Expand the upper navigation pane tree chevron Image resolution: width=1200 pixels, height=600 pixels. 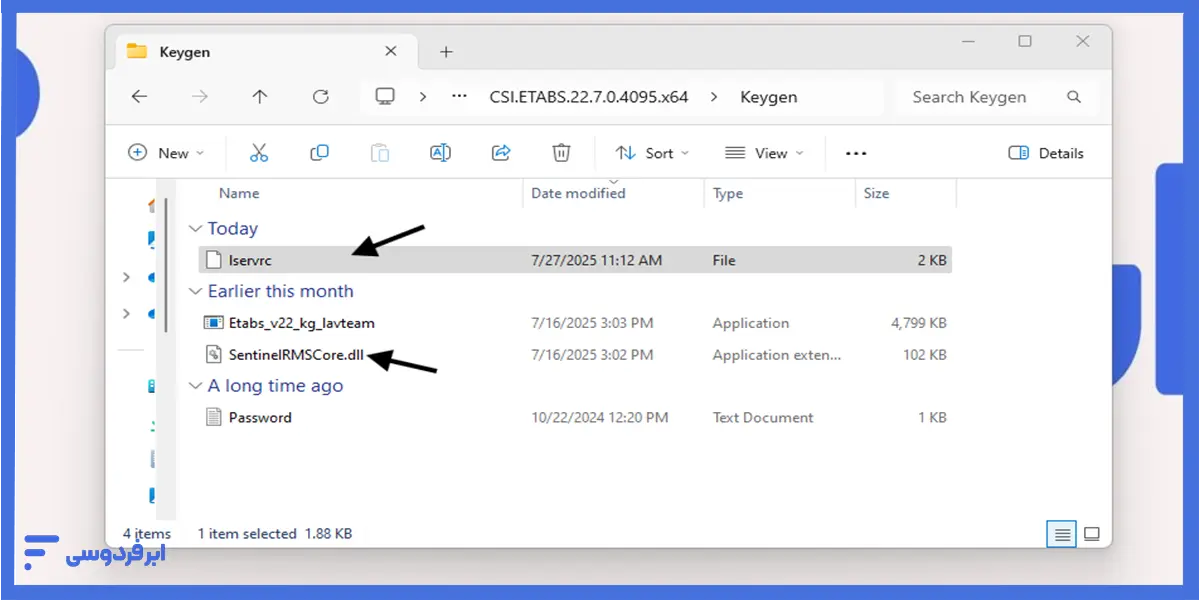tap(126, 277)
